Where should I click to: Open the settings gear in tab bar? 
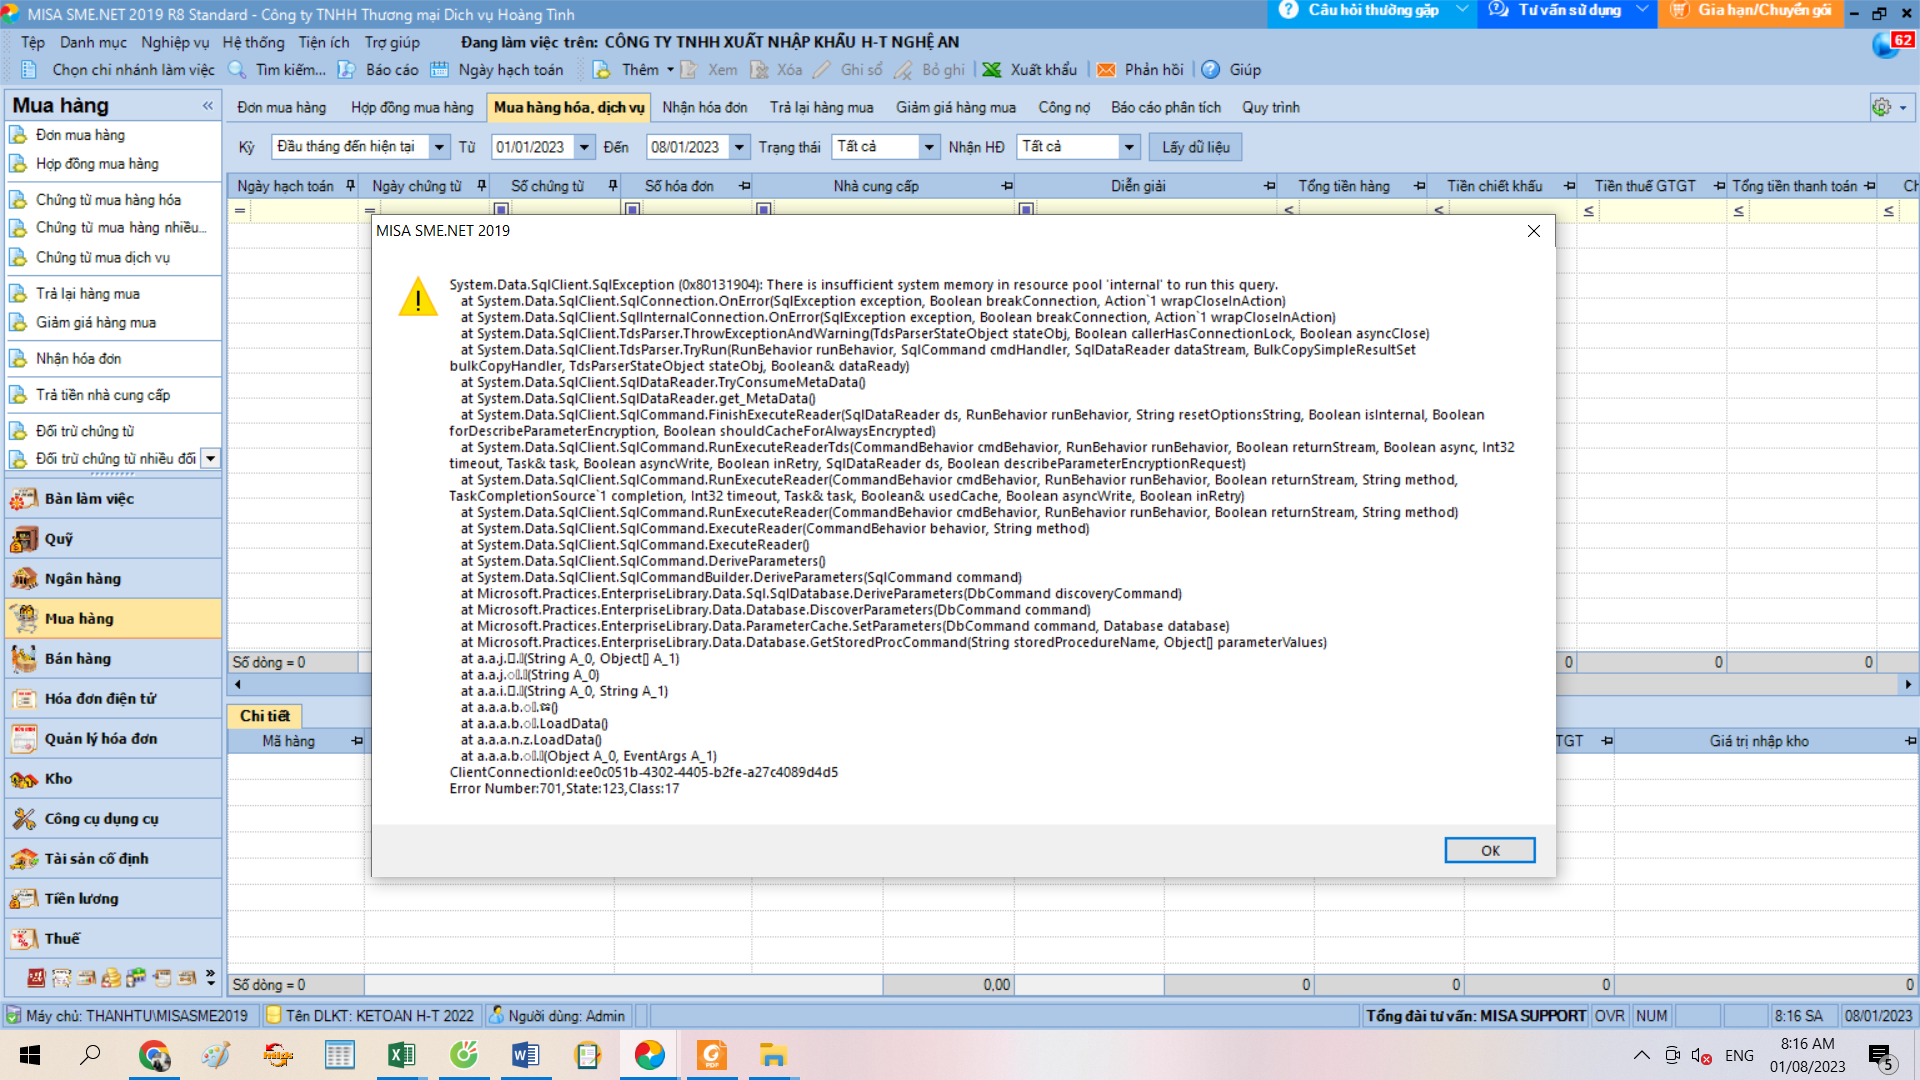point(1881,107)
